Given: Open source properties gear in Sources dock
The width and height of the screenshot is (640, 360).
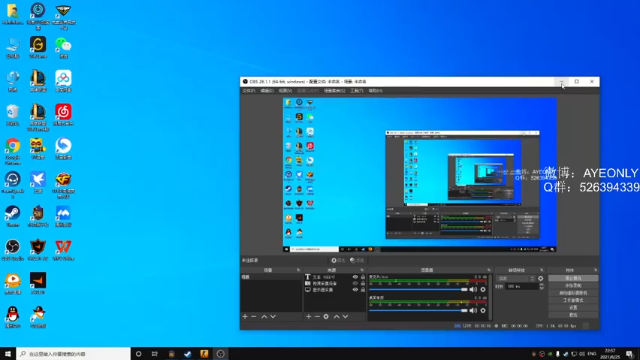Looking at the screenshot, I should point(326,317).
